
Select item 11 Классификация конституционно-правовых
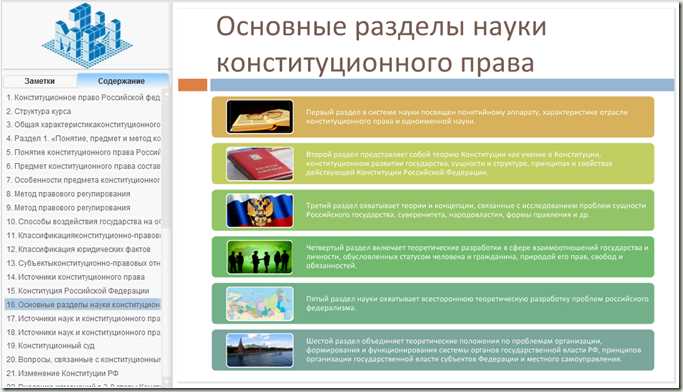[83, 235]
